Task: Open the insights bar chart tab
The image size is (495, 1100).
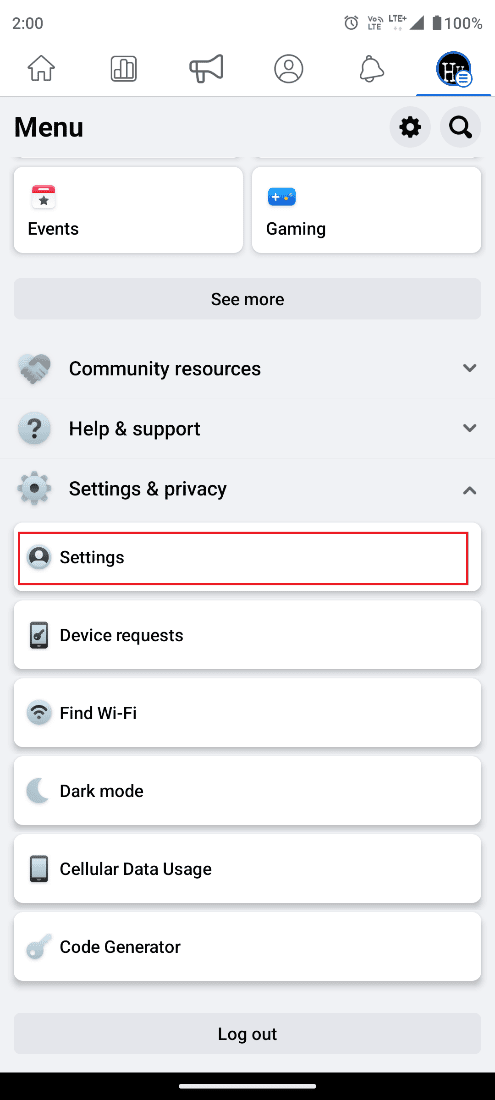Action: click(124, 69)
